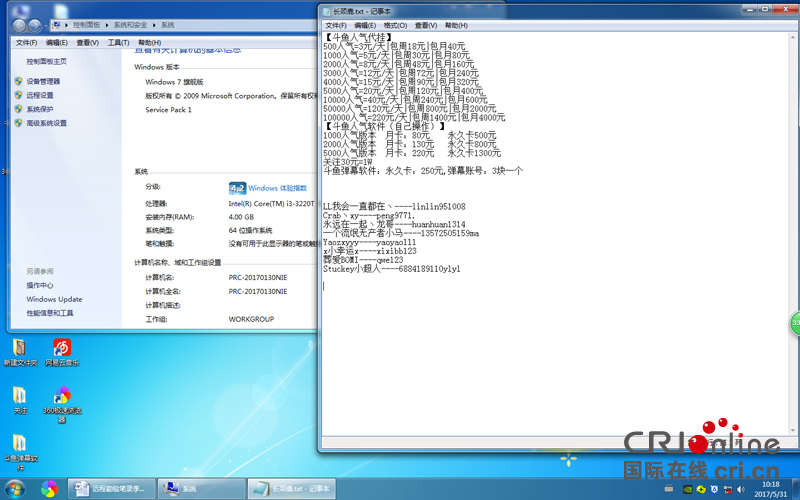Click the Show desktop strip right of the clock
This screenshot has height=500, width=800.
[x=796, y=489]
